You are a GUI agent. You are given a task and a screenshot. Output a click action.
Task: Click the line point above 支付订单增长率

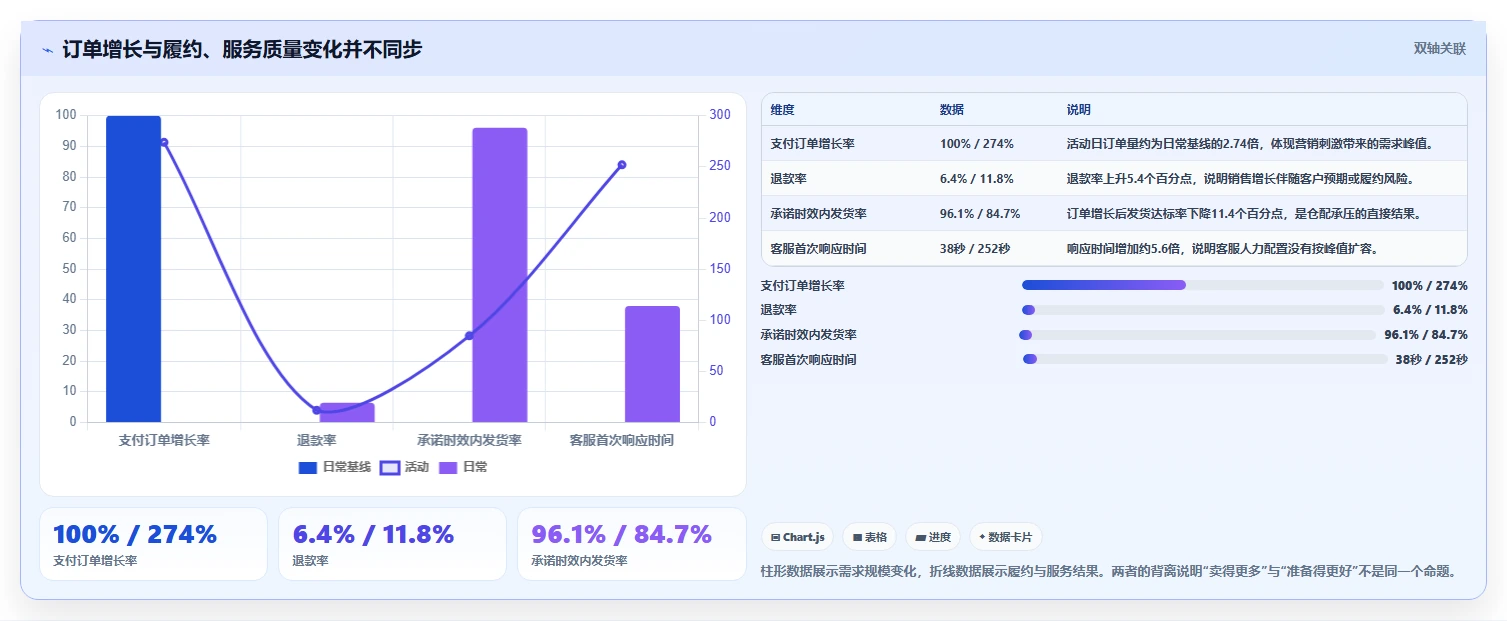tap(164, 143)
